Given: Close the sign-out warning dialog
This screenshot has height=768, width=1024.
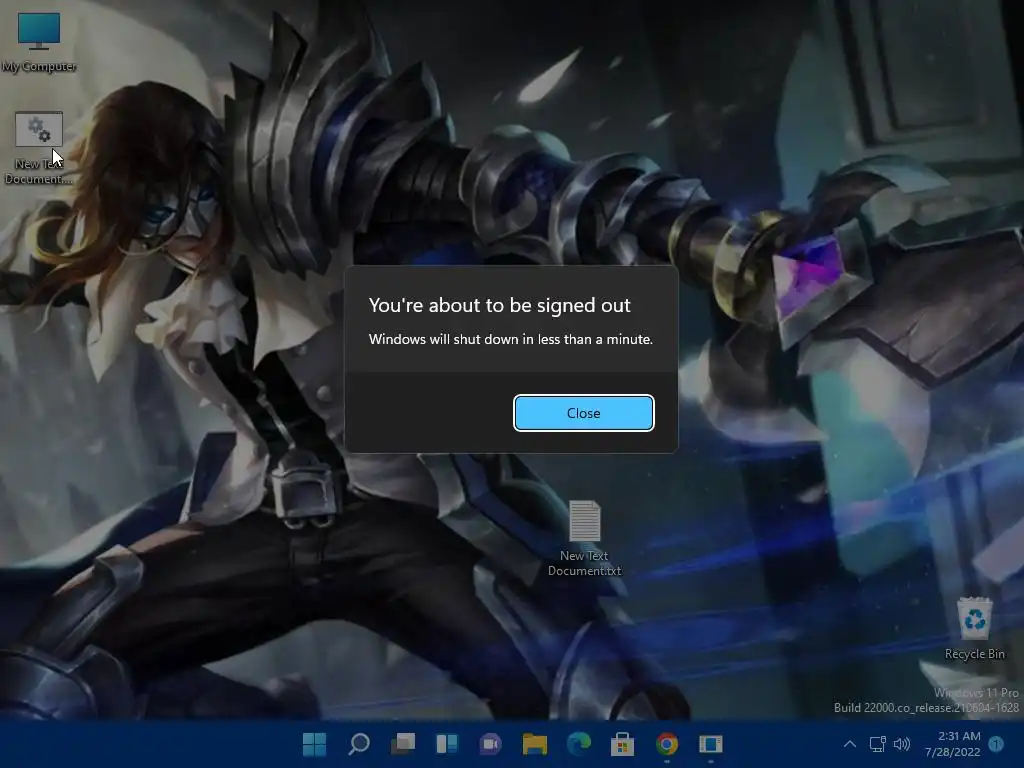Looking at the screenshot, I should pos(583,413).
